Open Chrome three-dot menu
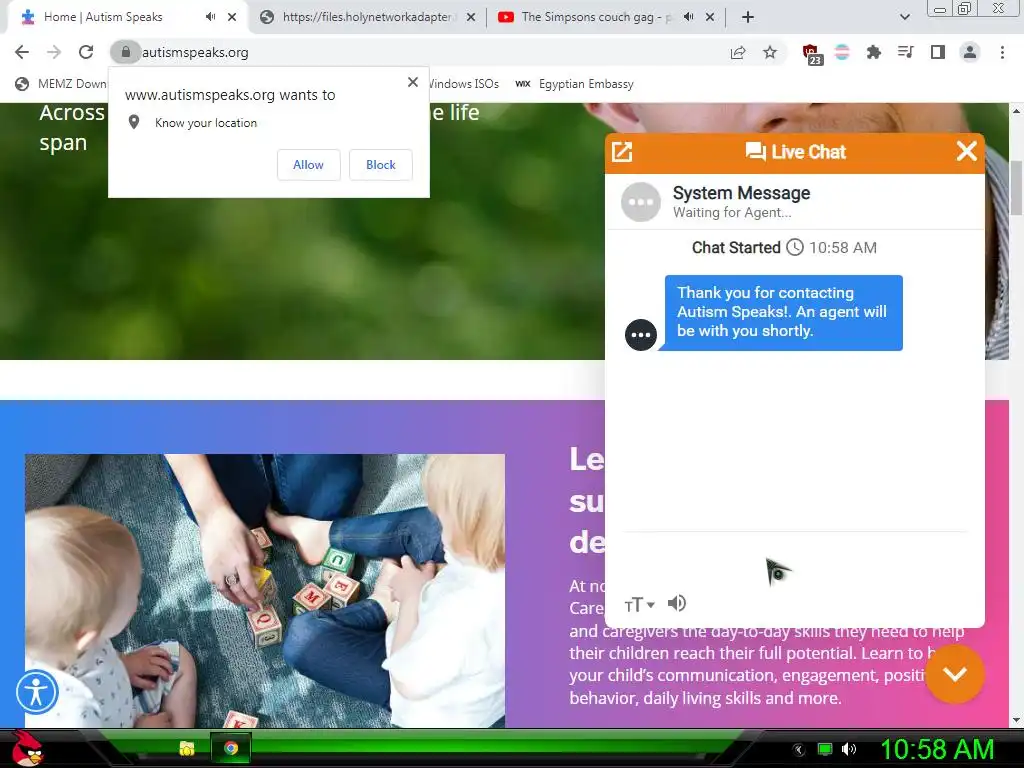Screen dimensions: 1024x768 click(1002, 52)
